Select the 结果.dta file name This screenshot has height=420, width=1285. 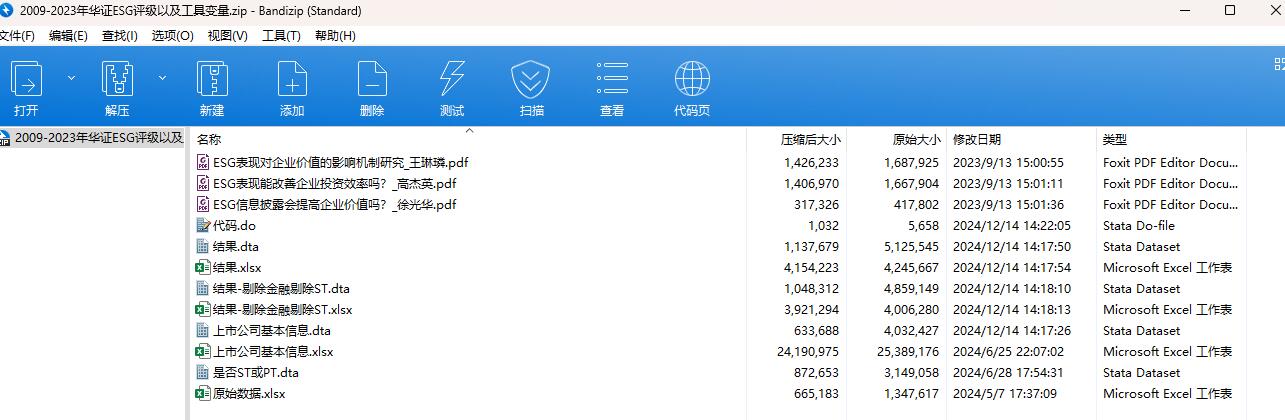tap(236, 246)
